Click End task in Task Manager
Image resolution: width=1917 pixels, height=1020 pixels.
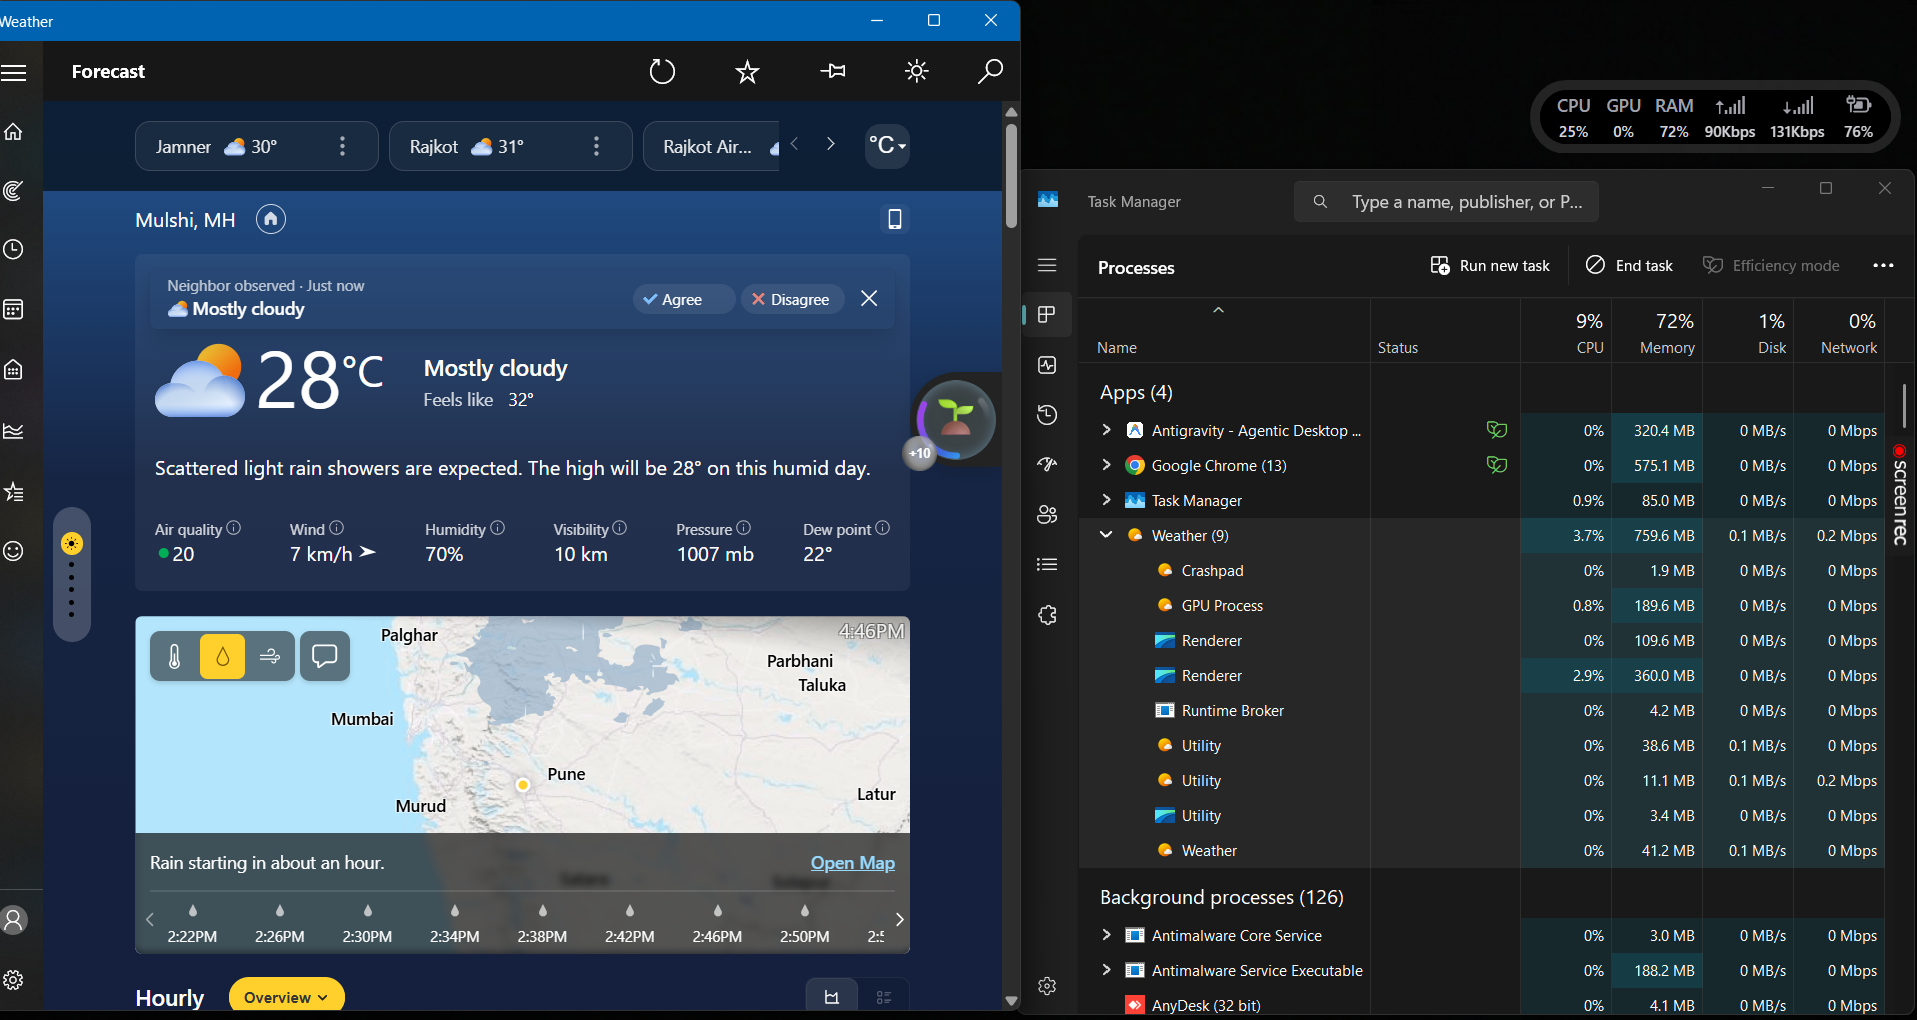pos(1630,265)
